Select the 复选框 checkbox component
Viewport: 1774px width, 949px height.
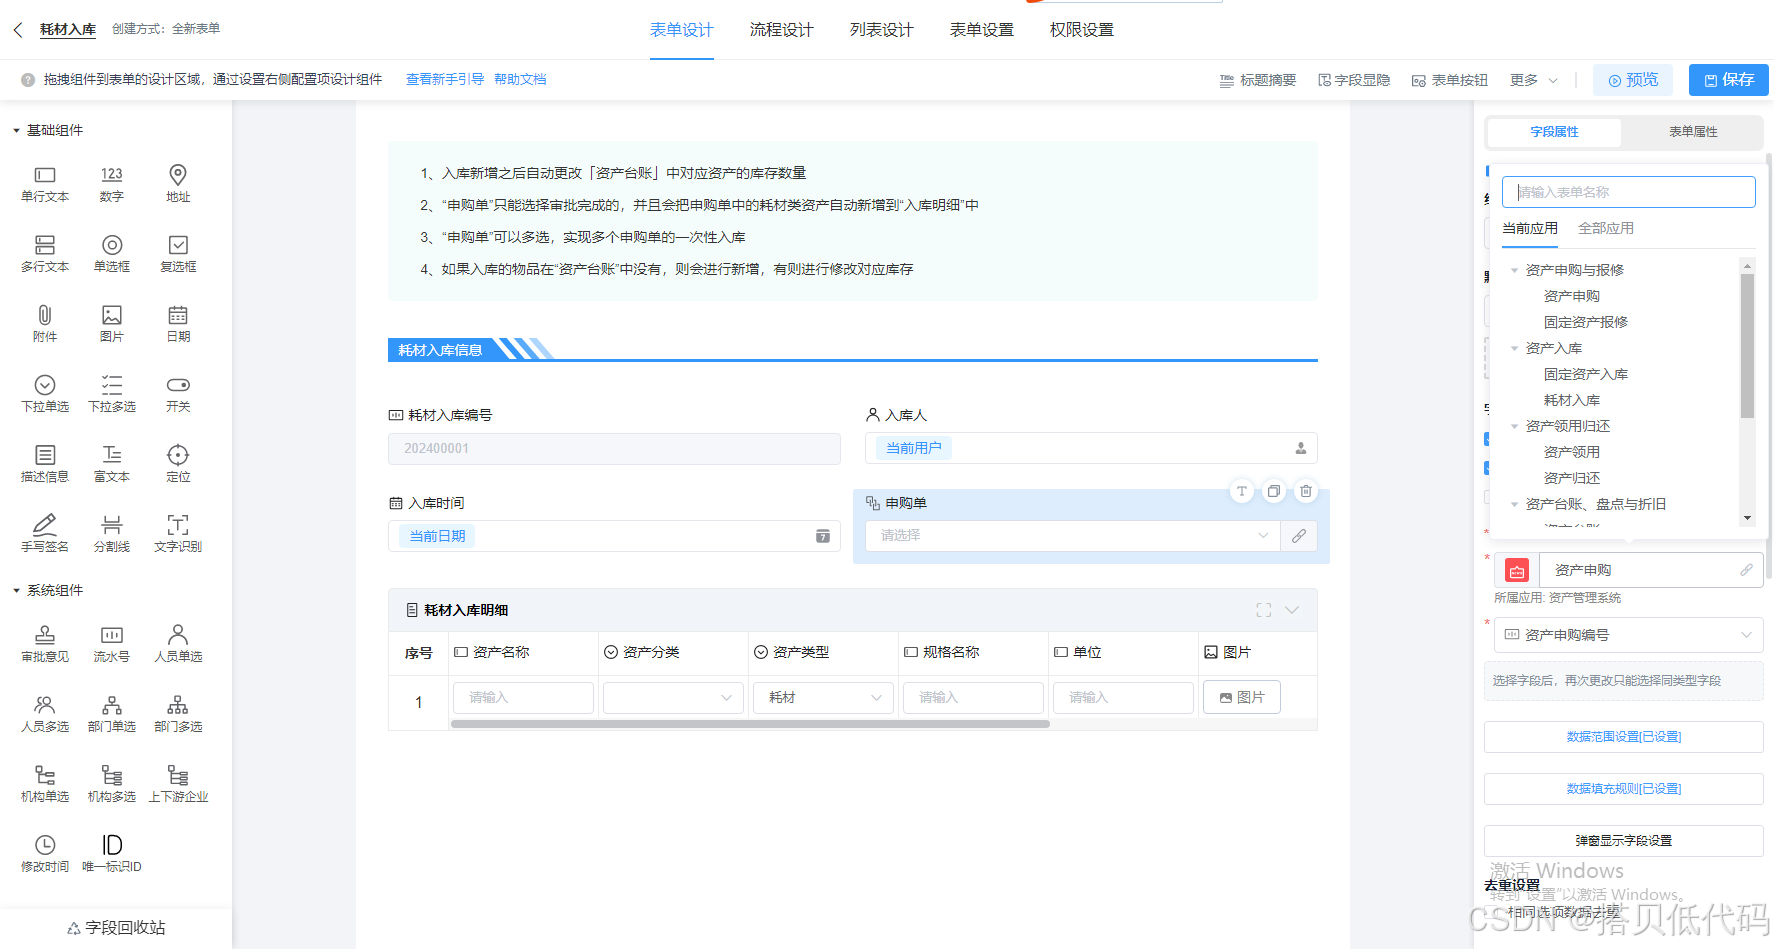(x=178, y=254)
